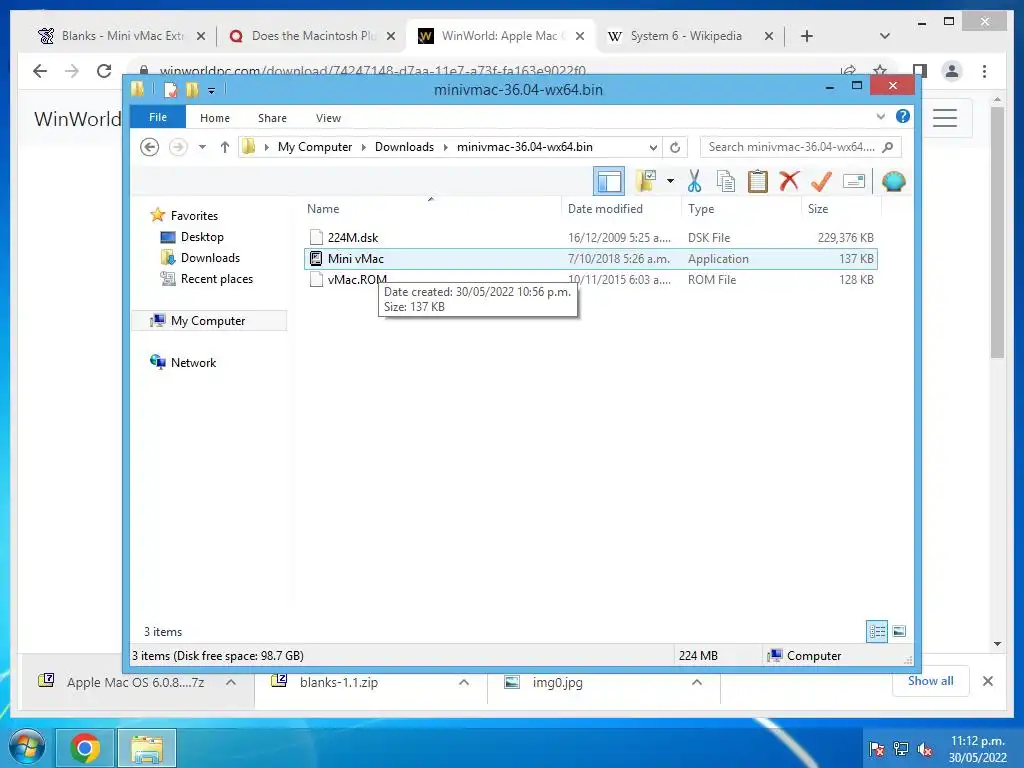The height and width of the screenshot is (768, 1024).
Task: Open the Windows Start button
Action: click(27, 748)
